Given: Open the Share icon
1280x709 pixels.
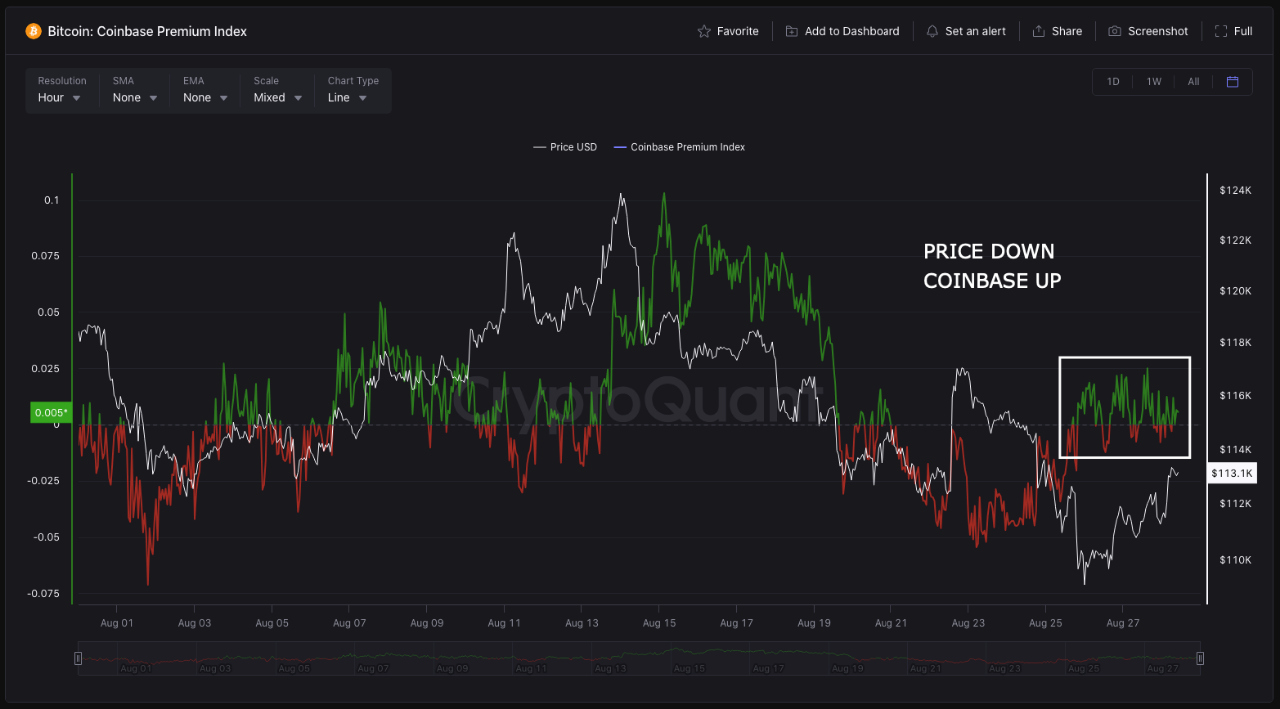Looking at the screenshot, I should [x=1039, y=31].
